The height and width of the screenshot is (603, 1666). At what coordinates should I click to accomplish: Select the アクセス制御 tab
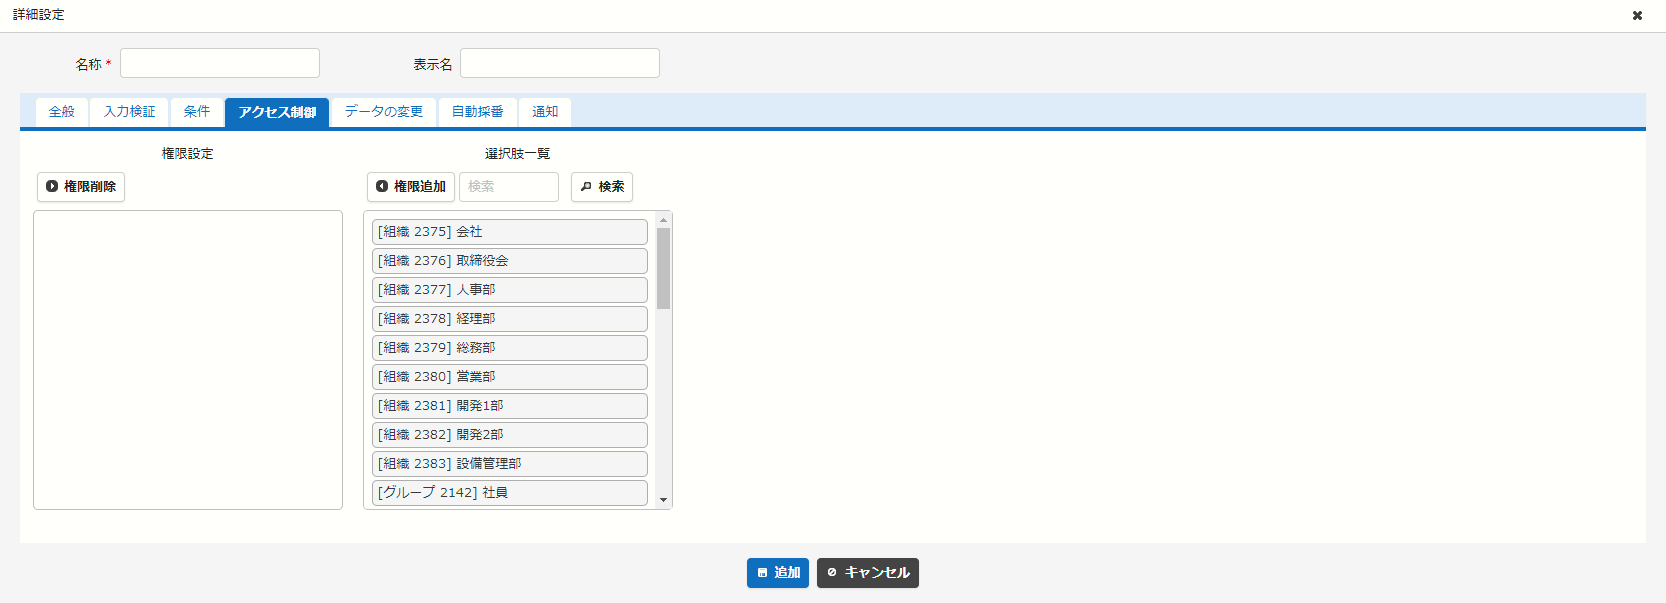point(277,112)
